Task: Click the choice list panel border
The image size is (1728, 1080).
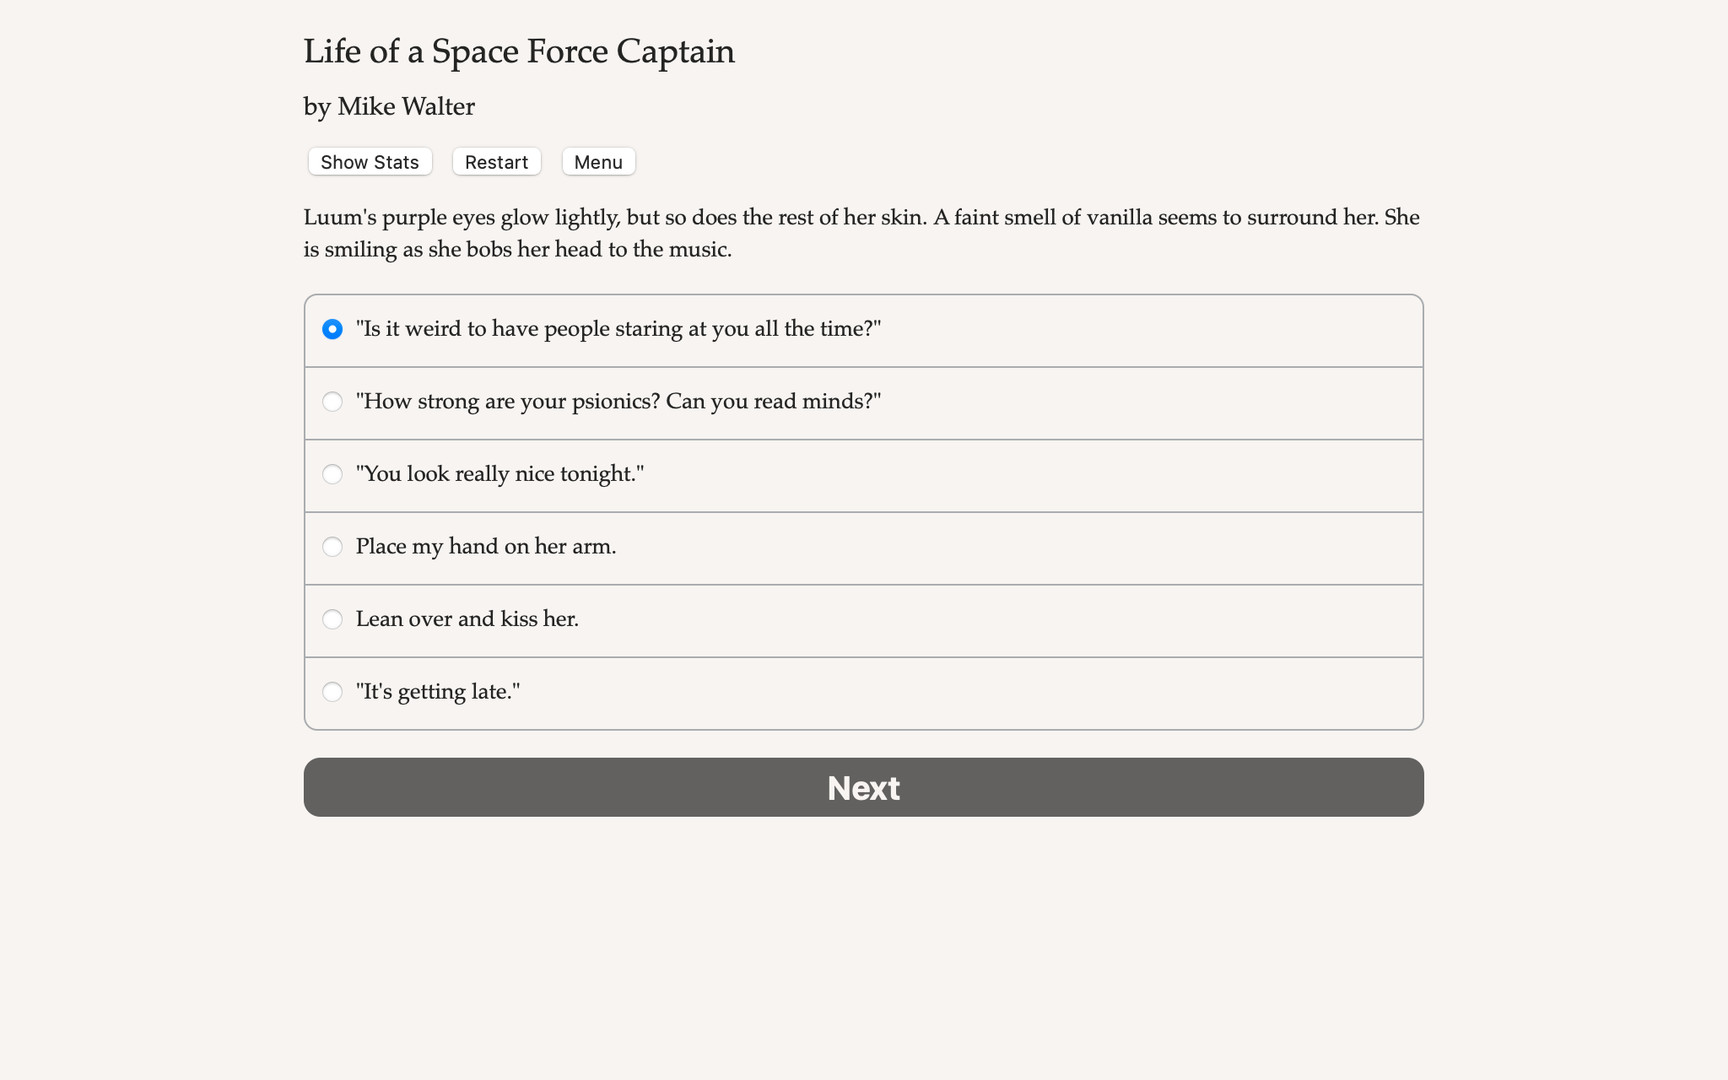Action: (x=863, y=294)
